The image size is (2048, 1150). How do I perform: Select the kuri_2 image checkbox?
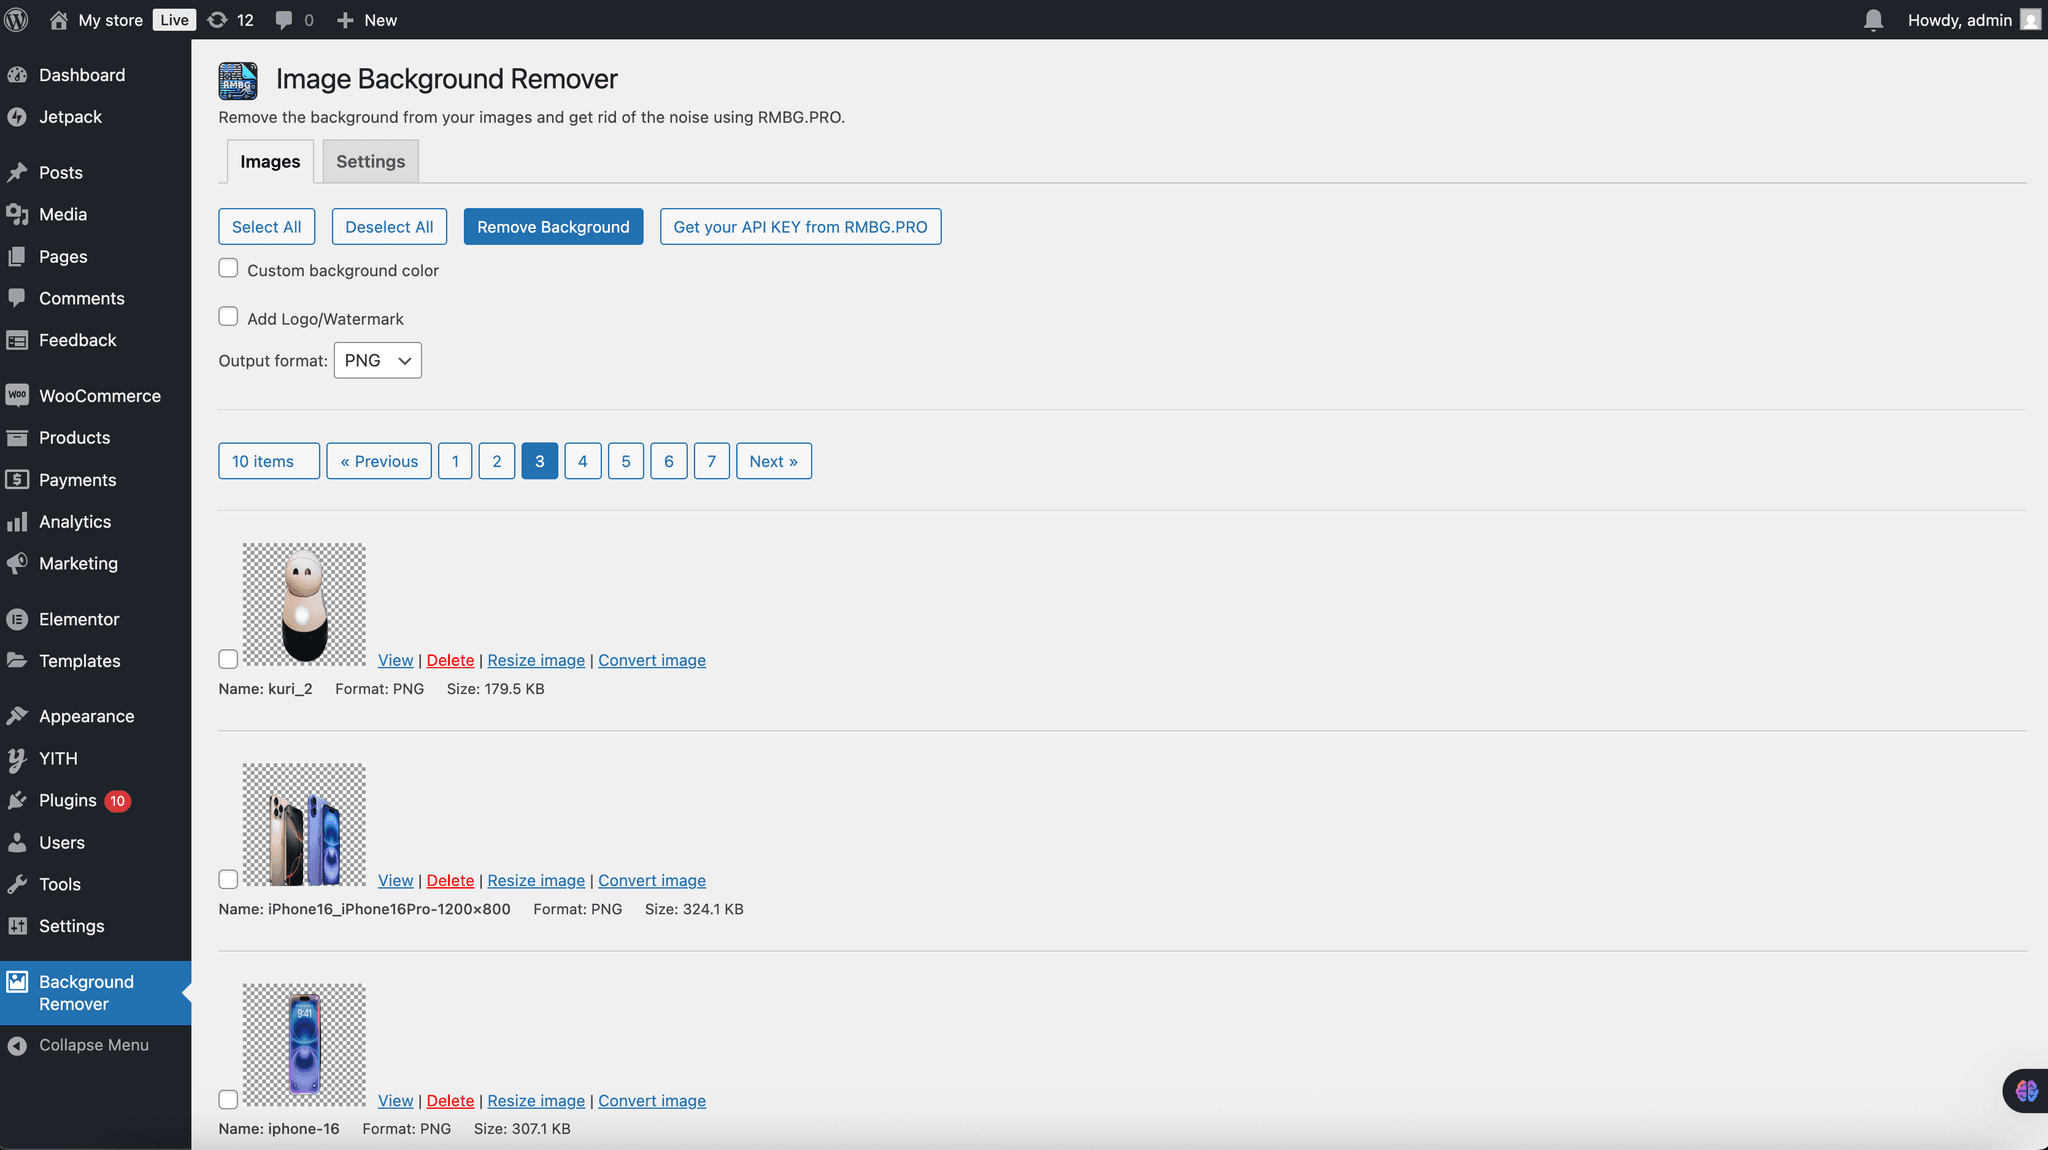point(228,659)
